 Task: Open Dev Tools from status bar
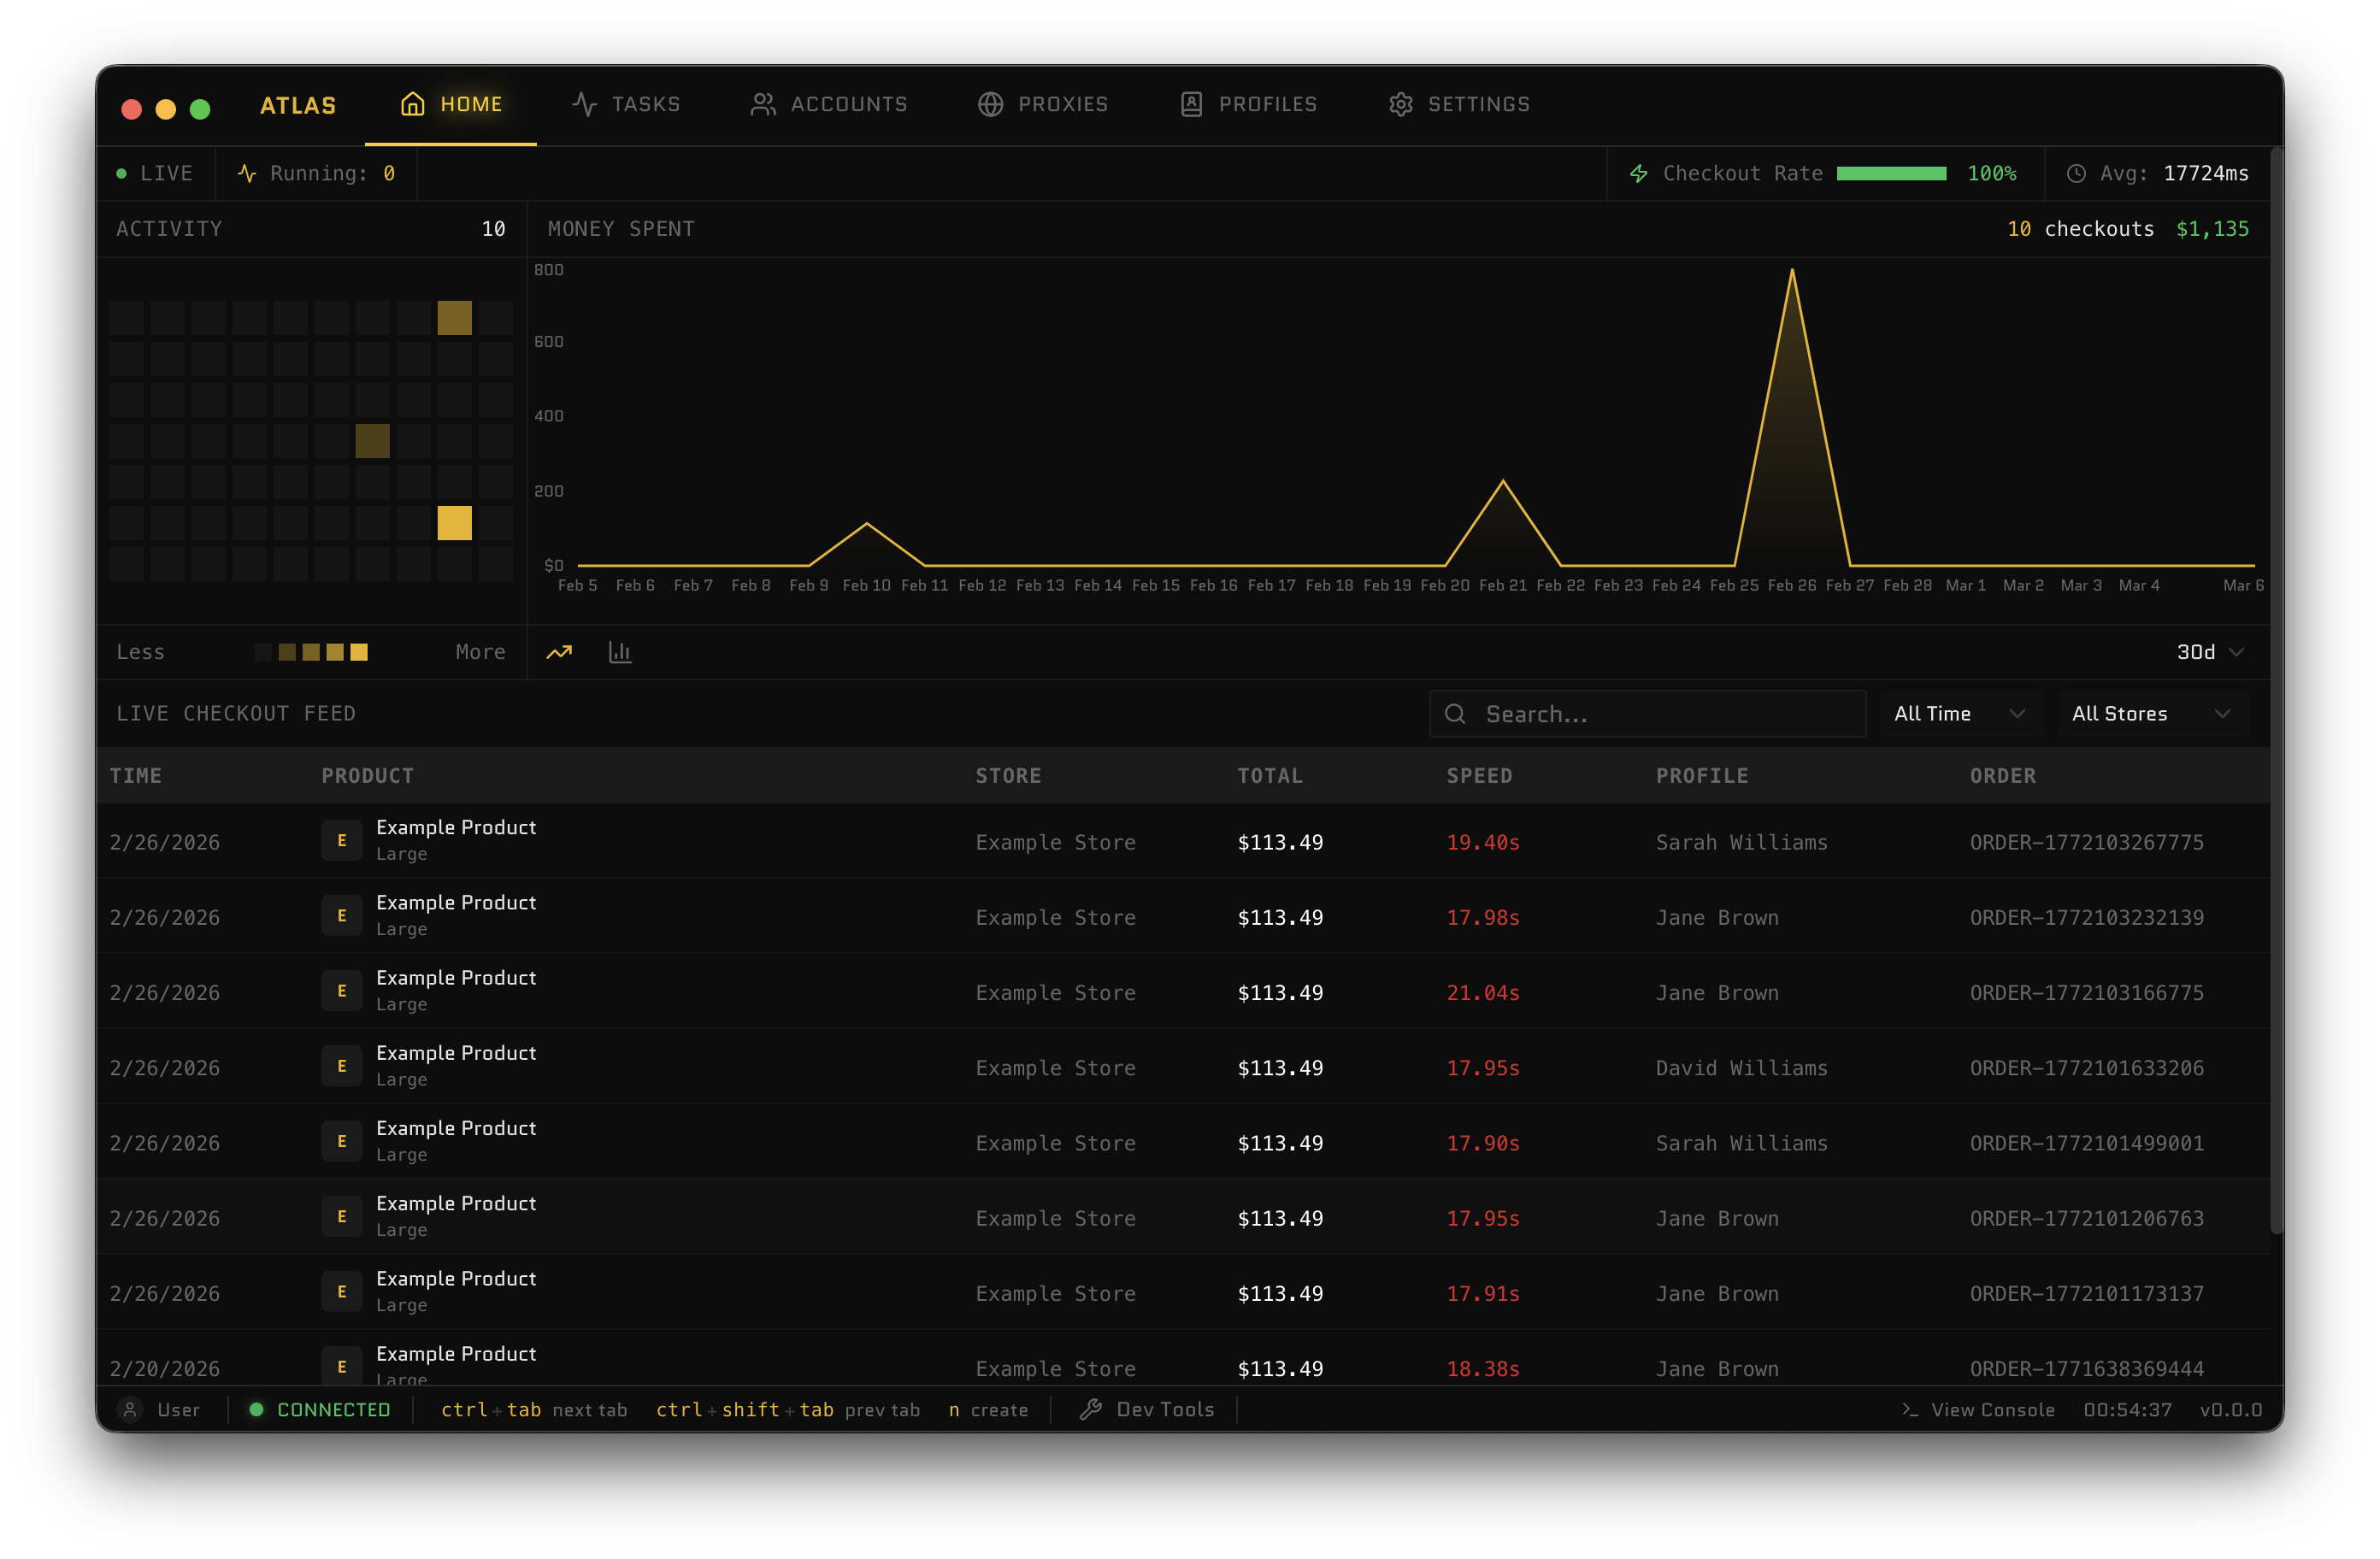[1147, 1409]
